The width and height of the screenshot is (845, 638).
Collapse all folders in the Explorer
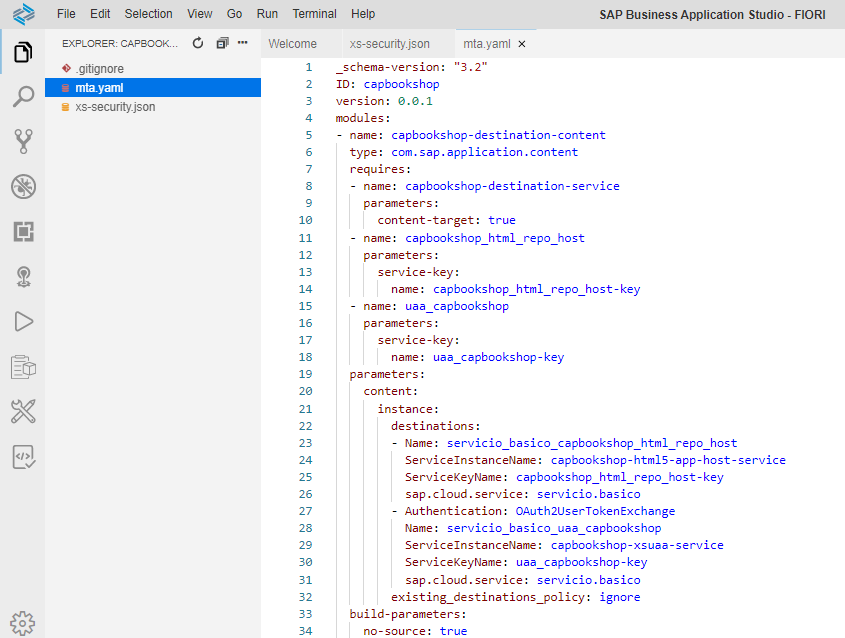[222, 44]
